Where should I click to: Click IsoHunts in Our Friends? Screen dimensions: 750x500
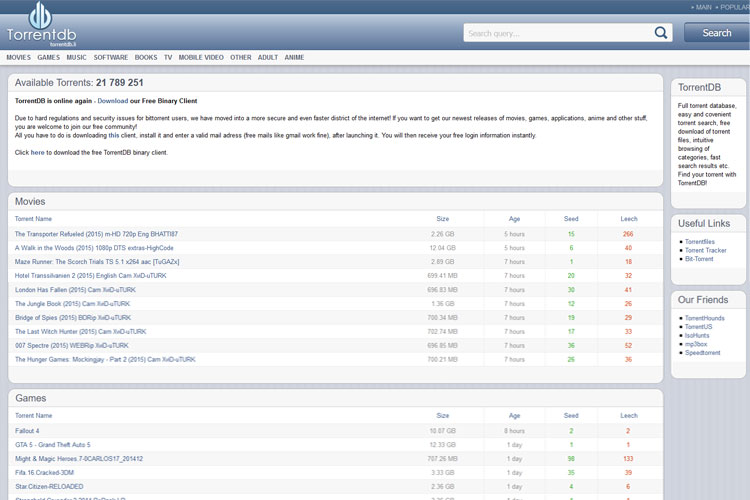[x=697, y=335]
